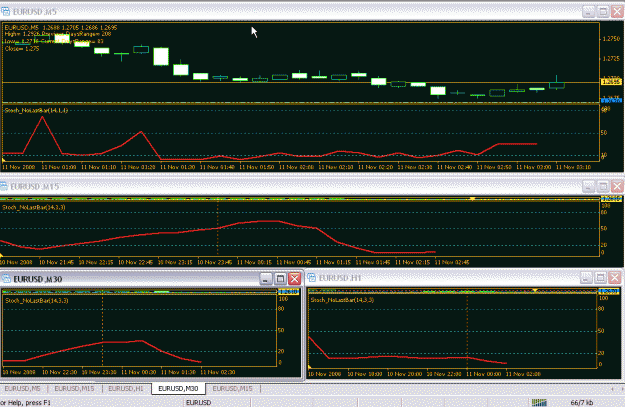Click the 1.2725 price on the M5 axis

click(x=611, y=59)
